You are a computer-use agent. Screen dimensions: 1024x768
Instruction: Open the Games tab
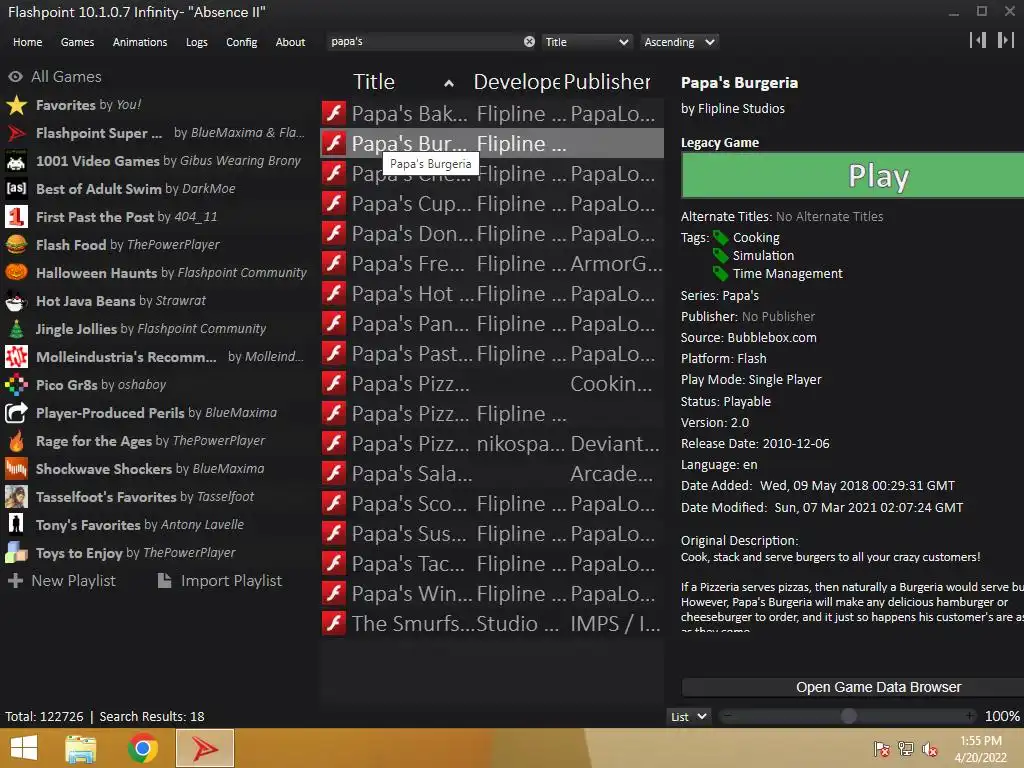(x=77, y=42)
